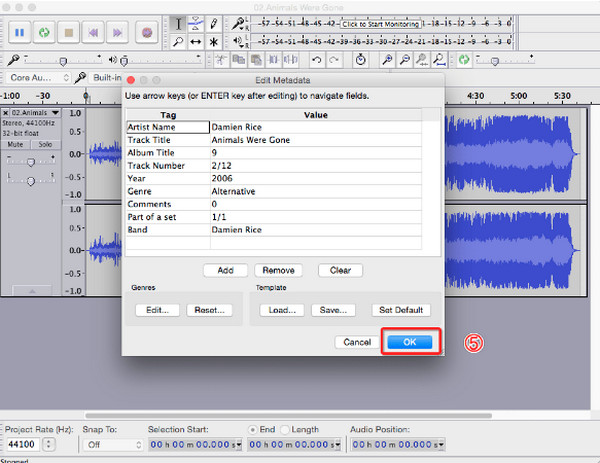The height and width of the screenshot is (463, 600).
Task: Click the Add tag button
Action: click(225, 270)
